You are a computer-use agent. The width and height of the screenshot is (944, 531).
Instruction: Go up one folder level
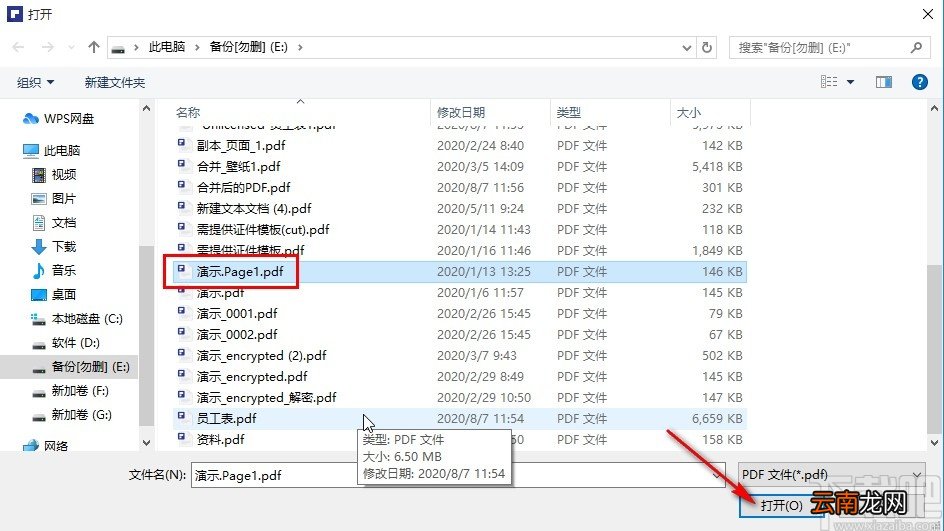tap(93, 47)
